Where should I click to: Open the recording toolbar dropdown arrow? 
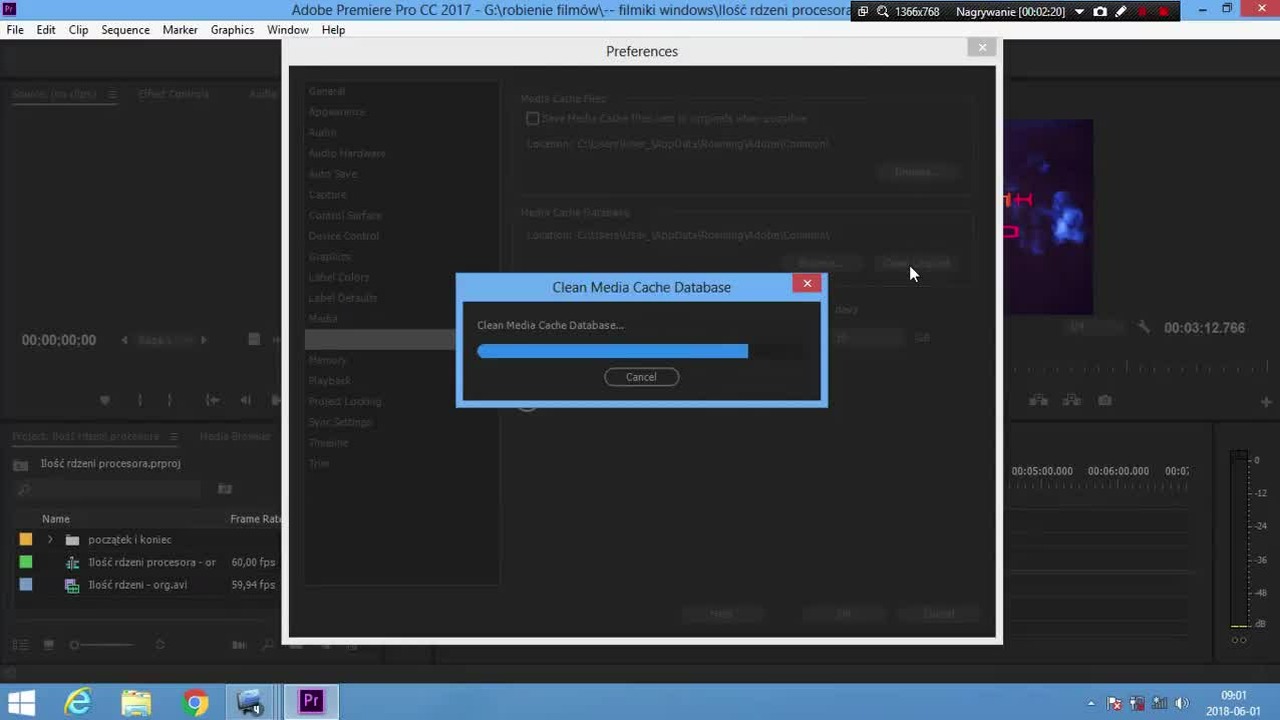[1079, 12]
